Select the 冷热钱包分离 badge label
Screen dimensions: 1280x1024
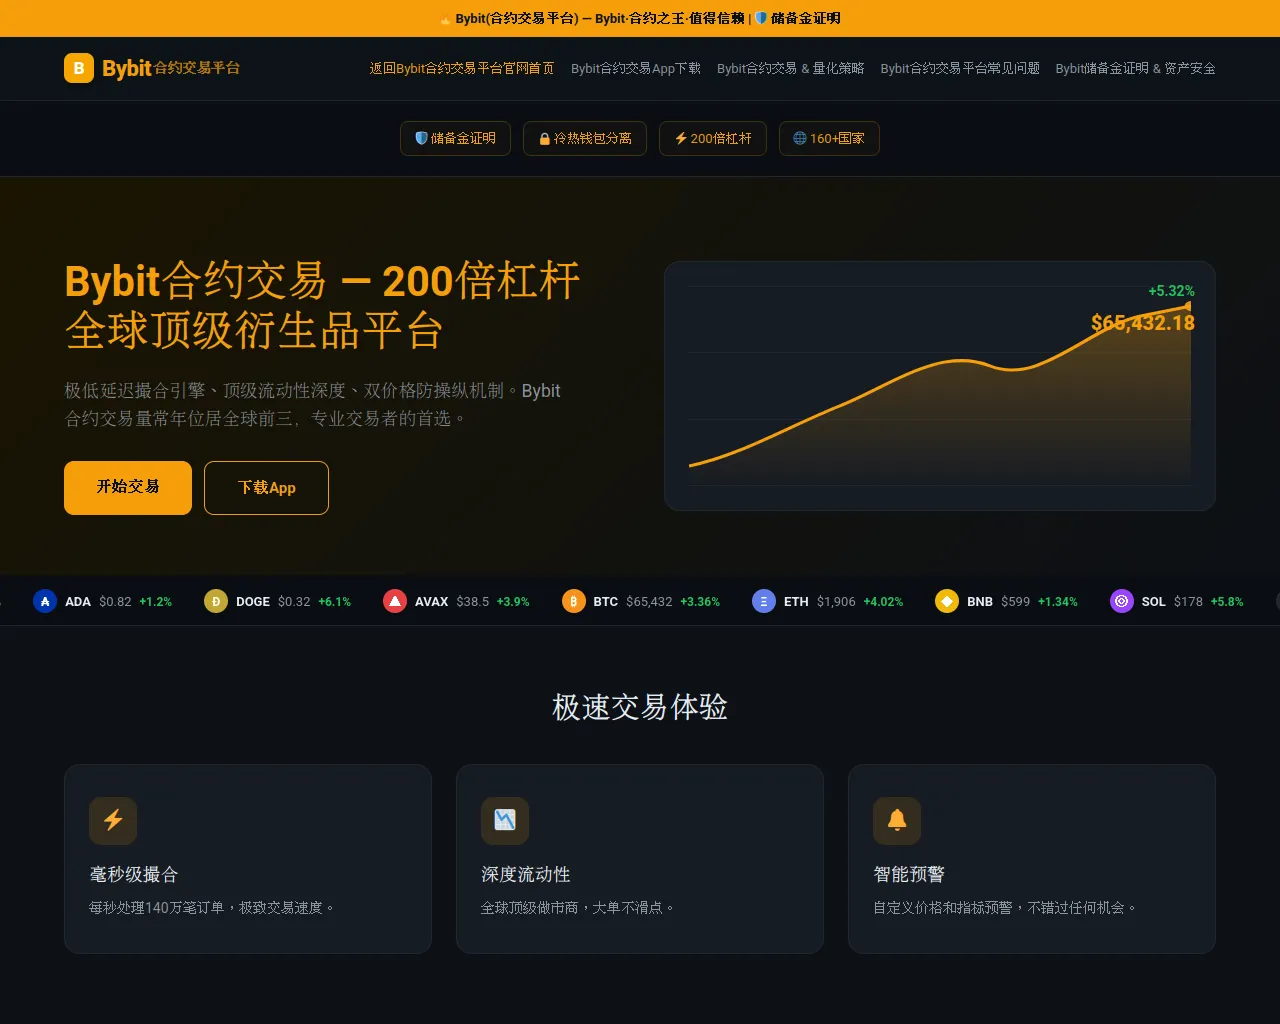(x=593, y=138)
